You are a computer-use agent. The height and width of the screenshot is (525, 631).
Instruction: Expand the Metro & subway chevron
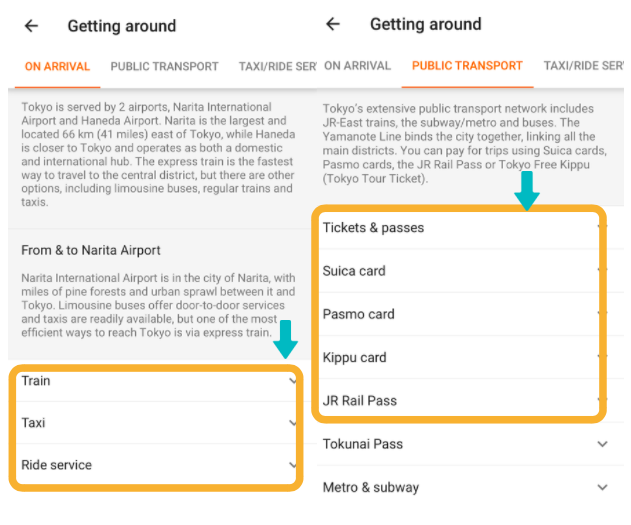tap(602, 487)
